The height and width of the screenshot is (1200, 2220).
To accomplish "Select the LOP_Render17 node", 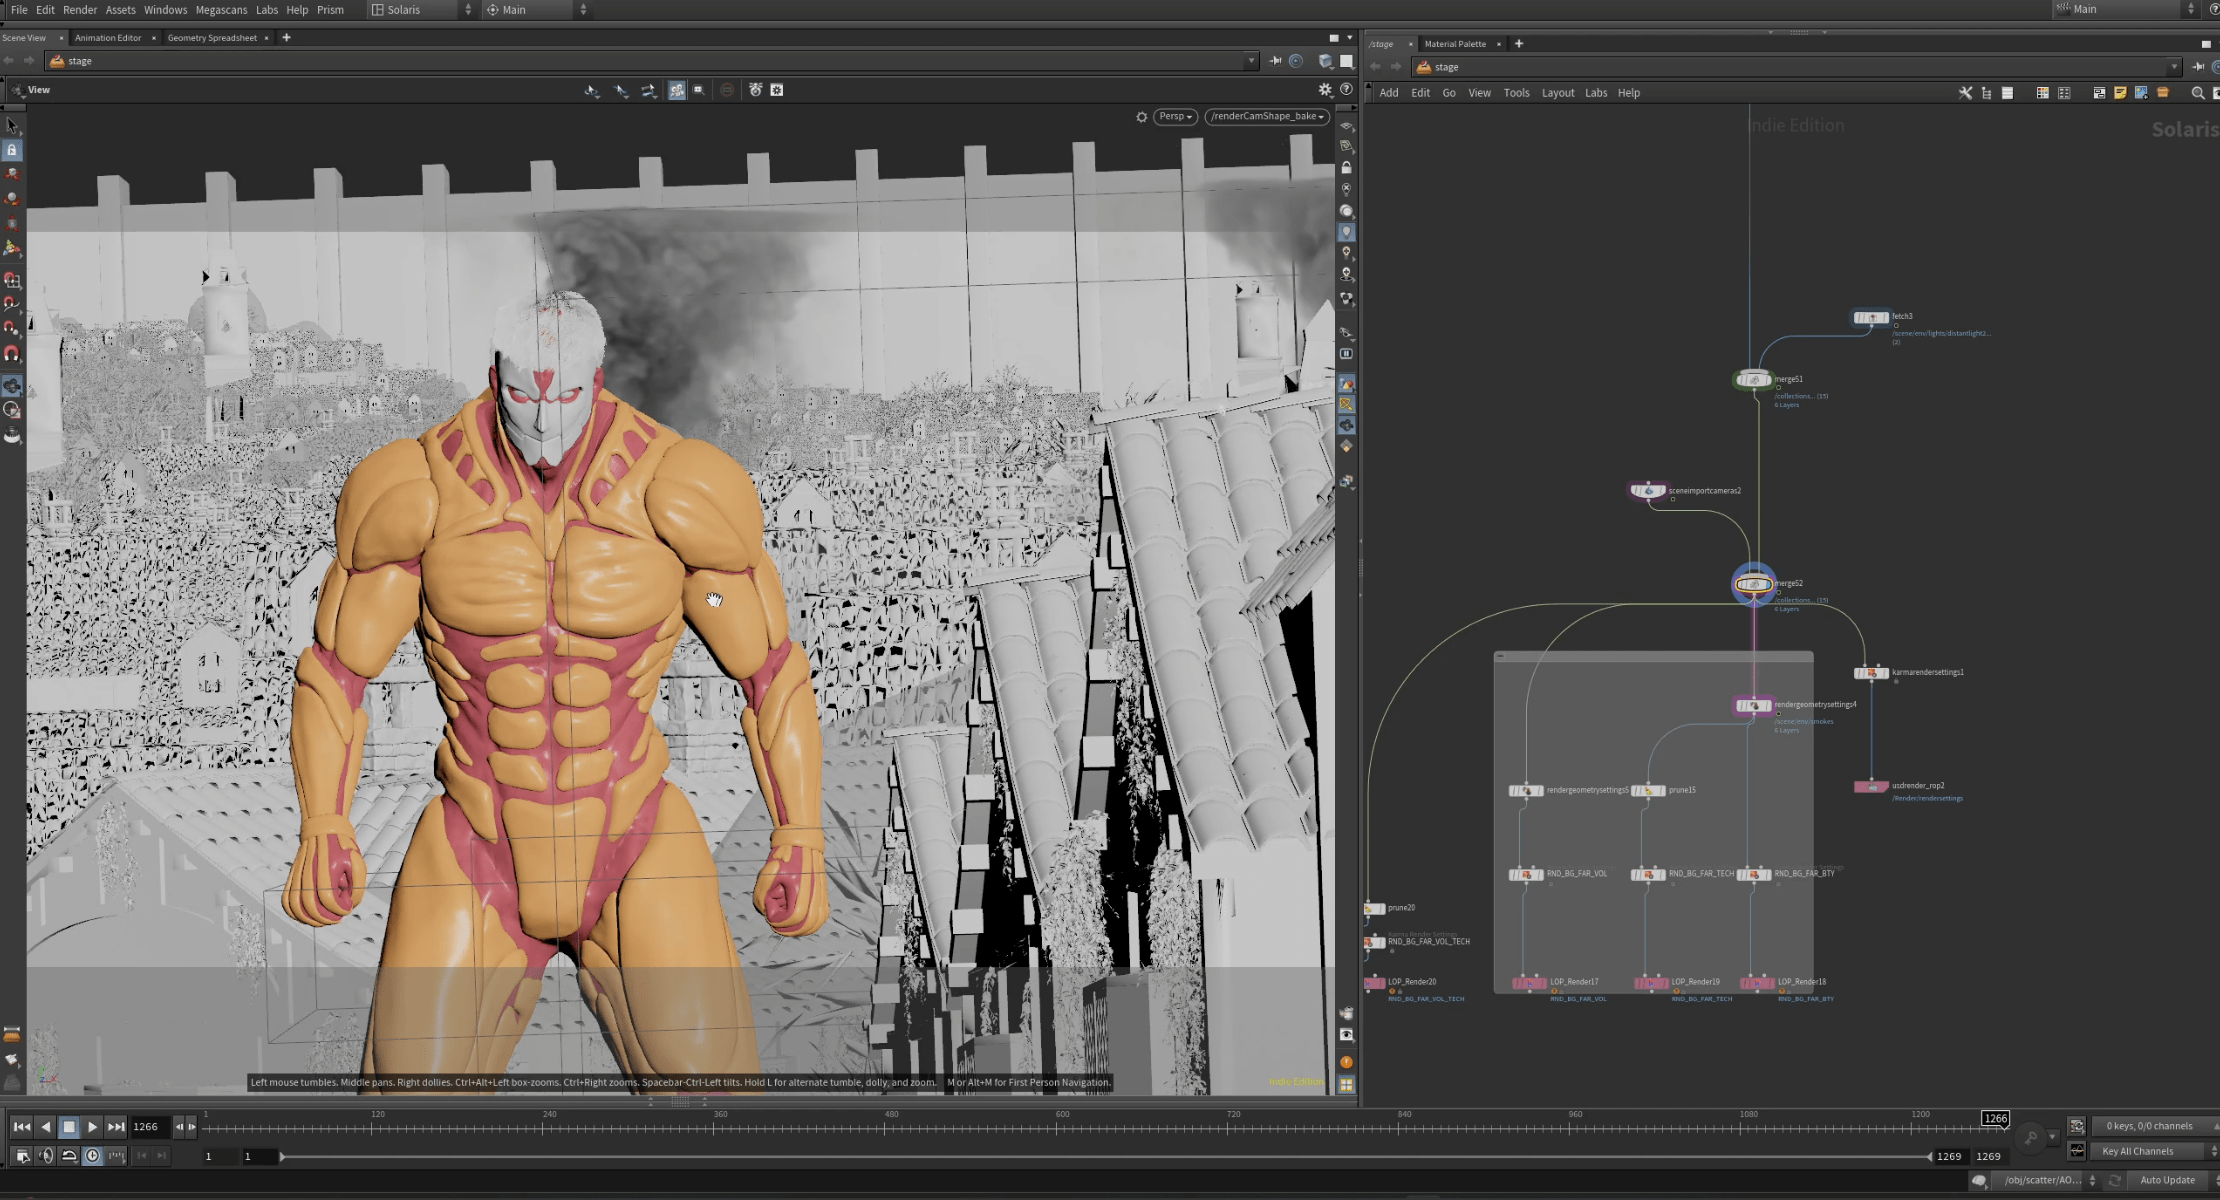I will click(1529, 983).
